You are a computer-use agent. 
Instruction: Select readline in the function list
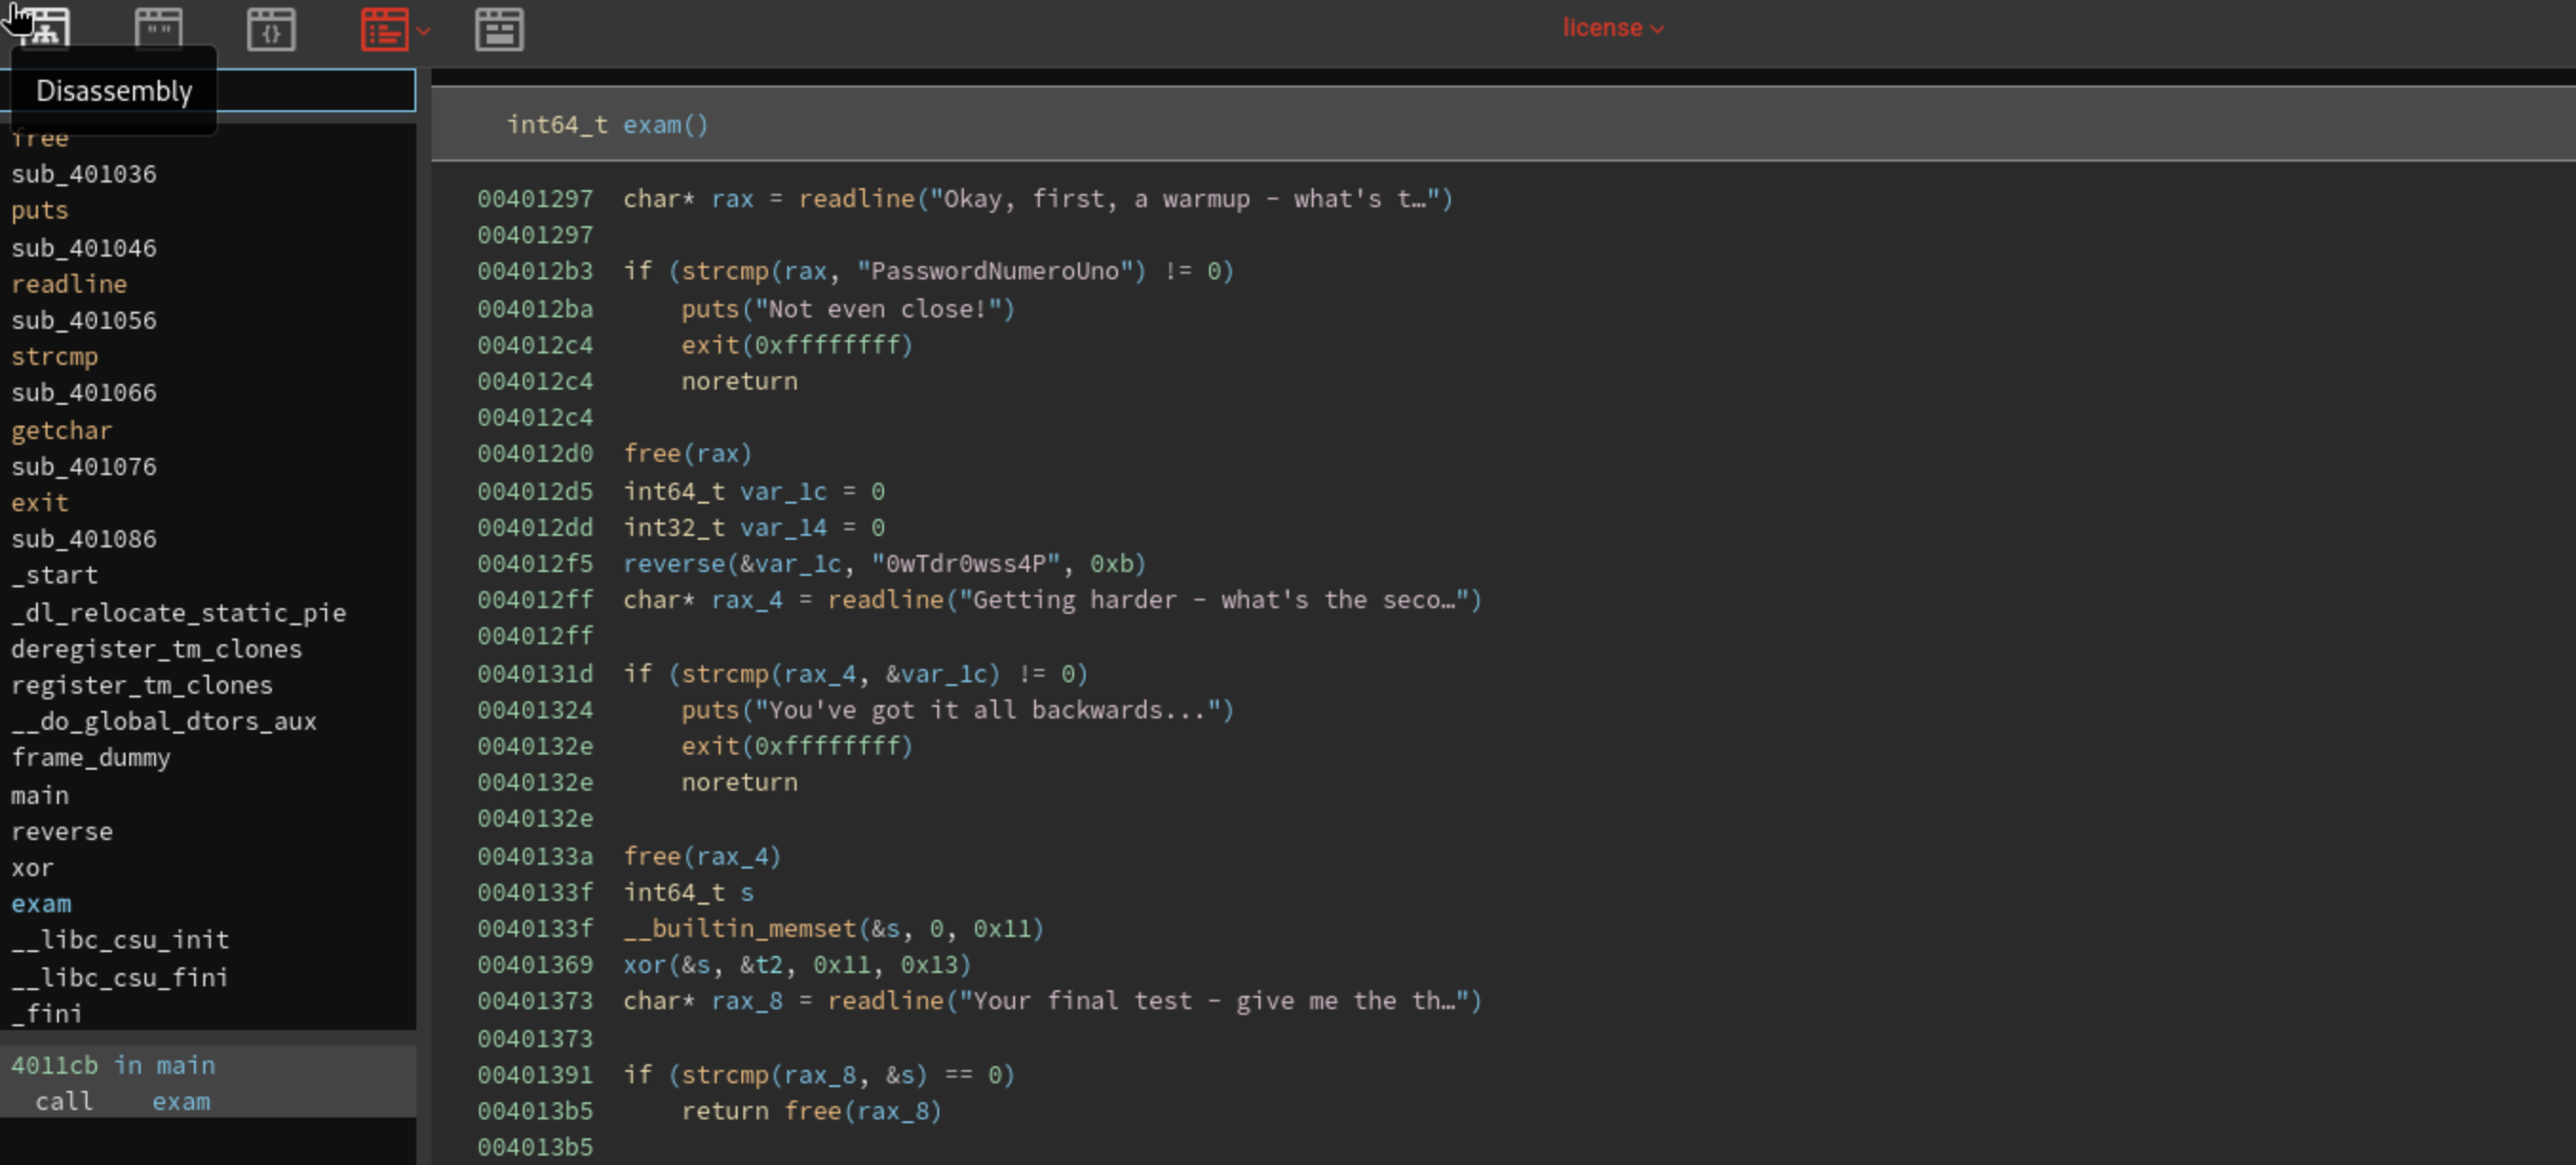coord(69,283)
